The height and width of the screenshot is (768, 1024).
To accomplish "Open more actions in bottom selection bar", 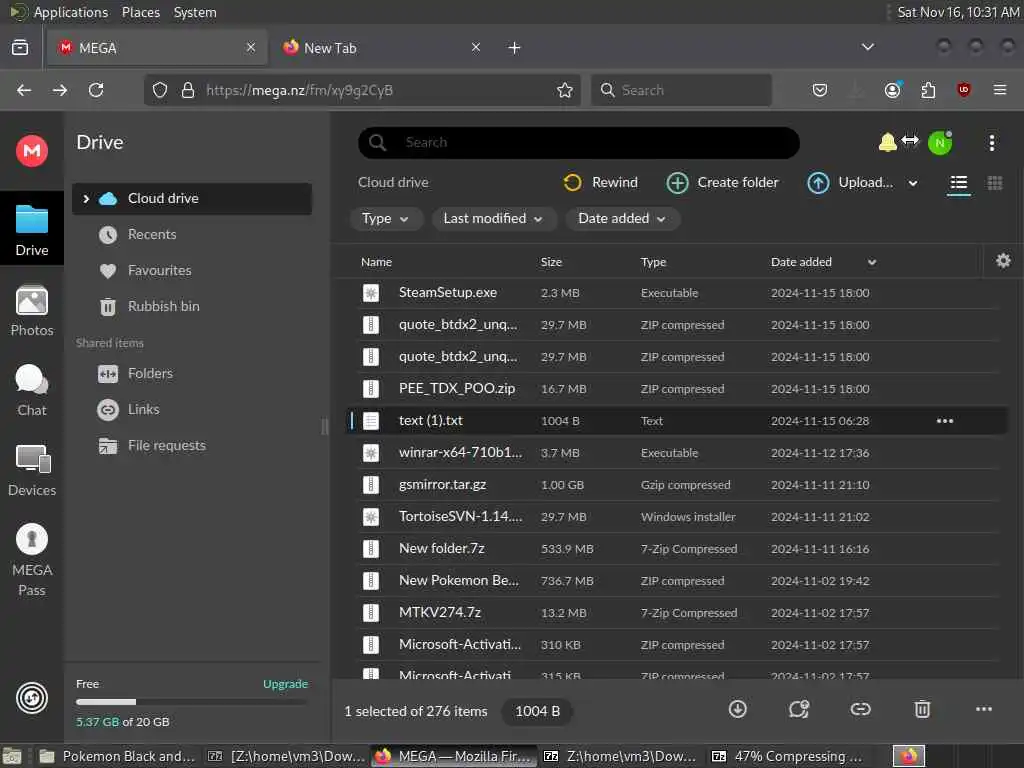I will 984,709.
